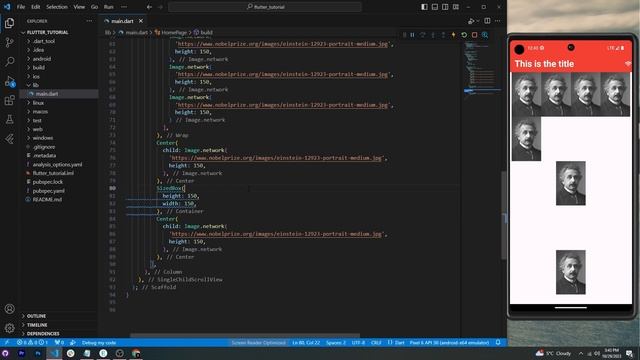Expand the DEPENDENCIES section
This screenshot has height=360, width=640.
43,333
